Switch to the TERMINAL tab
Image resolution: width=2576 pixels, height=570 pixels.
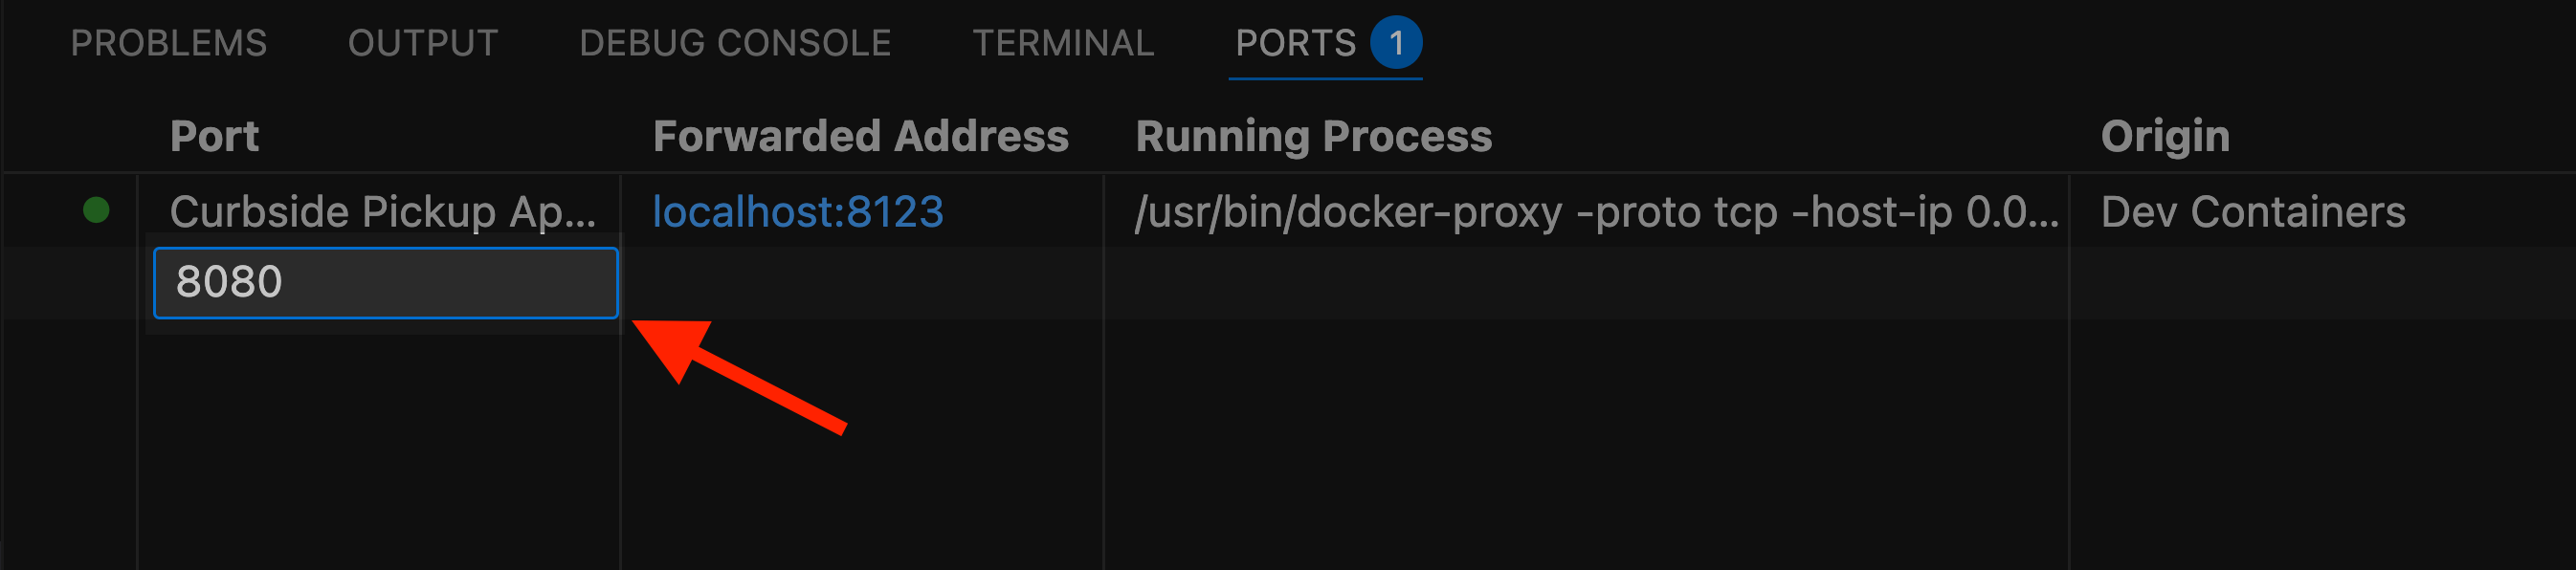(x=1063, y=43)
